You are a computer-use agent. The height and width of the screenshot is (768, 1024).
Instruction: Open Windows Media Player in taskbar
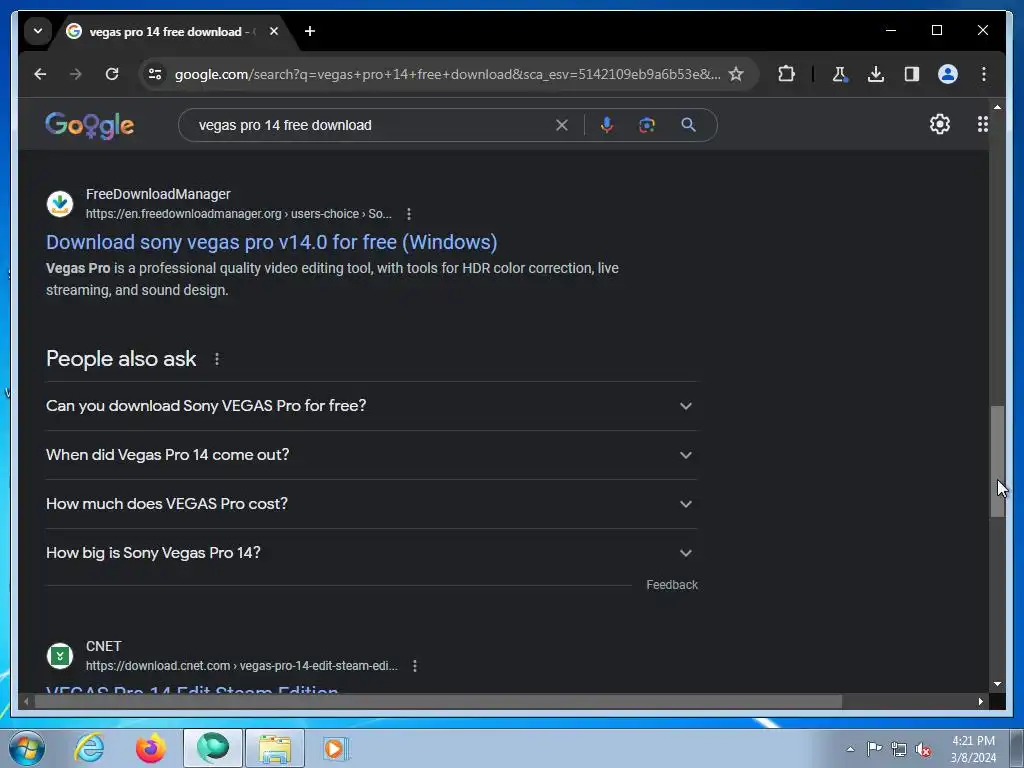(x=337, y=748)
